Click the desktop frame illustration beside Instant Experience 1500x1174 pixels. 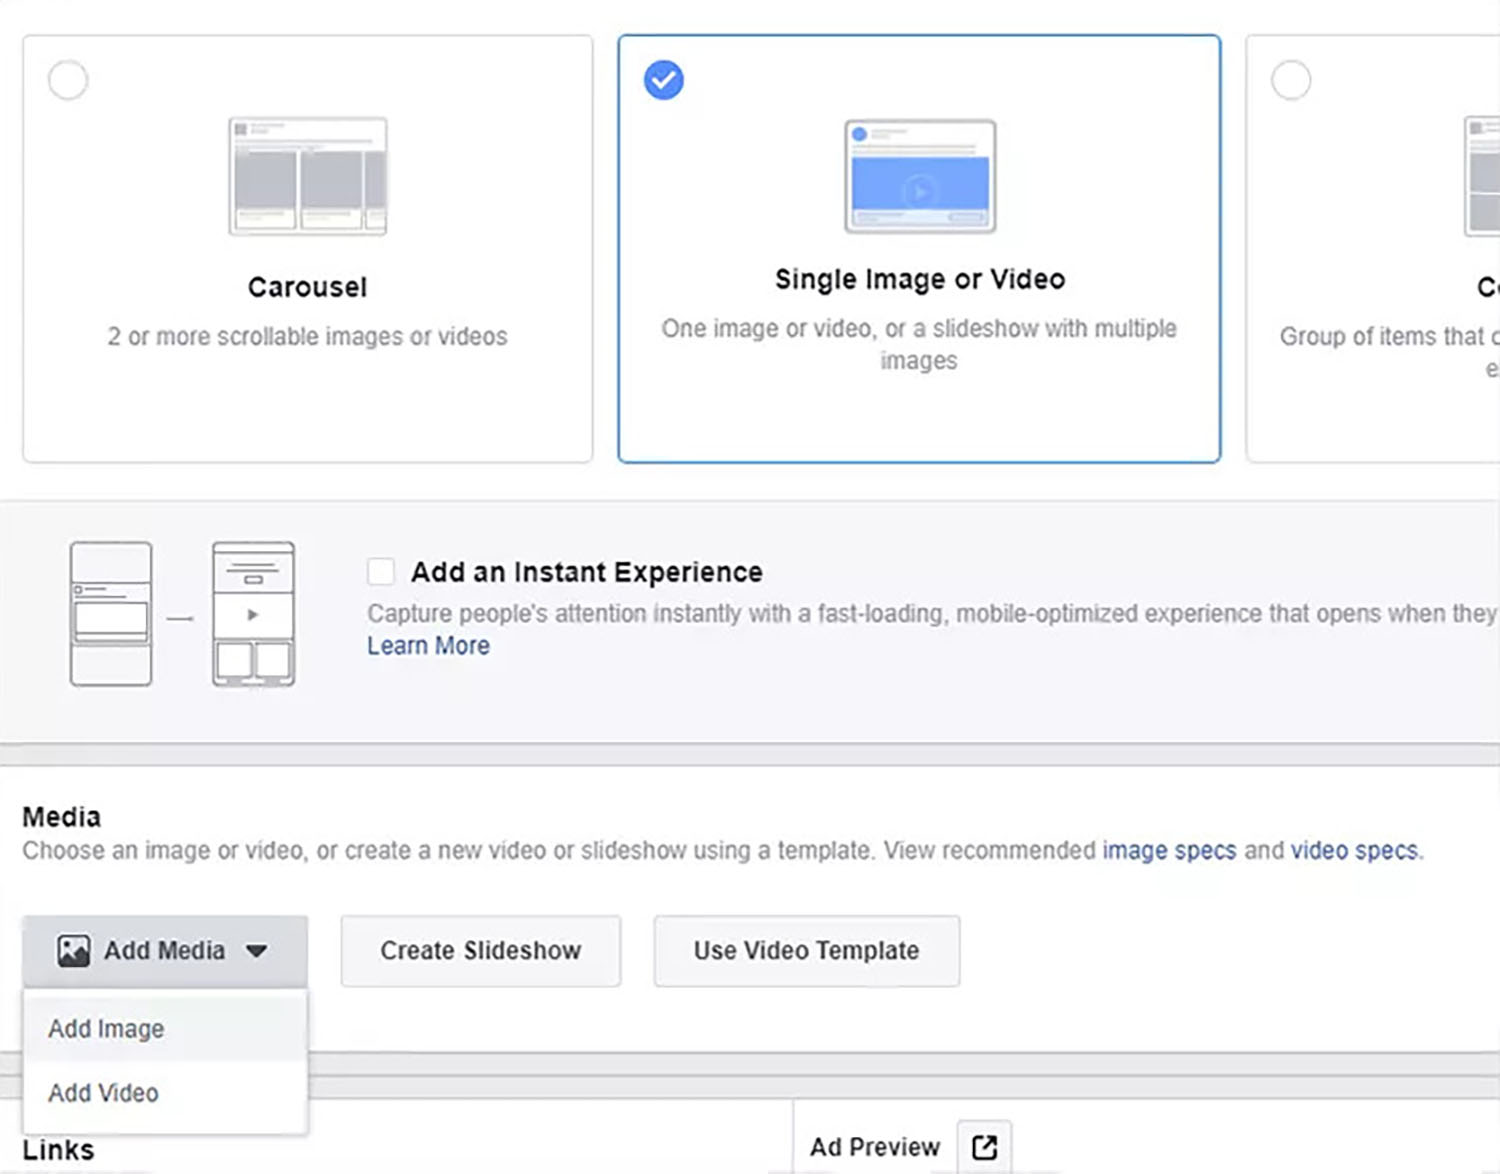(109, 613)
